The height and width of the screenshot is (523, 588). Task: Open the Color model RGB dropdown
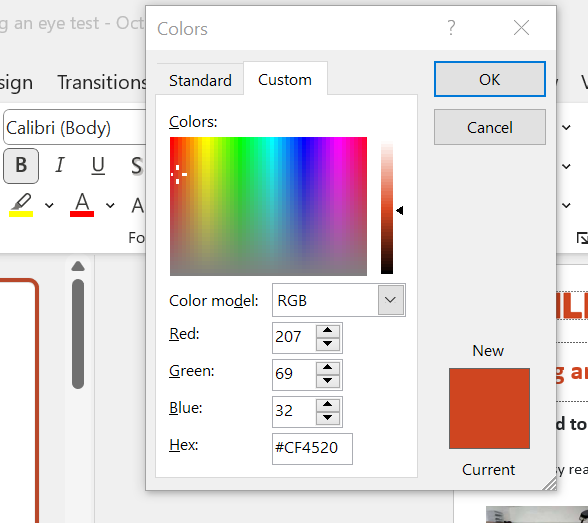[391, 300]
